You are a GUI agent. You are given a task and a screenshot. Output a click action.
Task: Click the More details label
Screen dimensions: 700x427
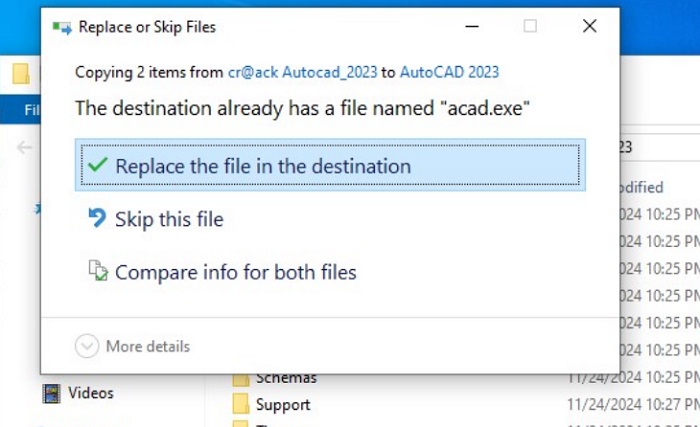pyautogui.click(x=148, y=347)
